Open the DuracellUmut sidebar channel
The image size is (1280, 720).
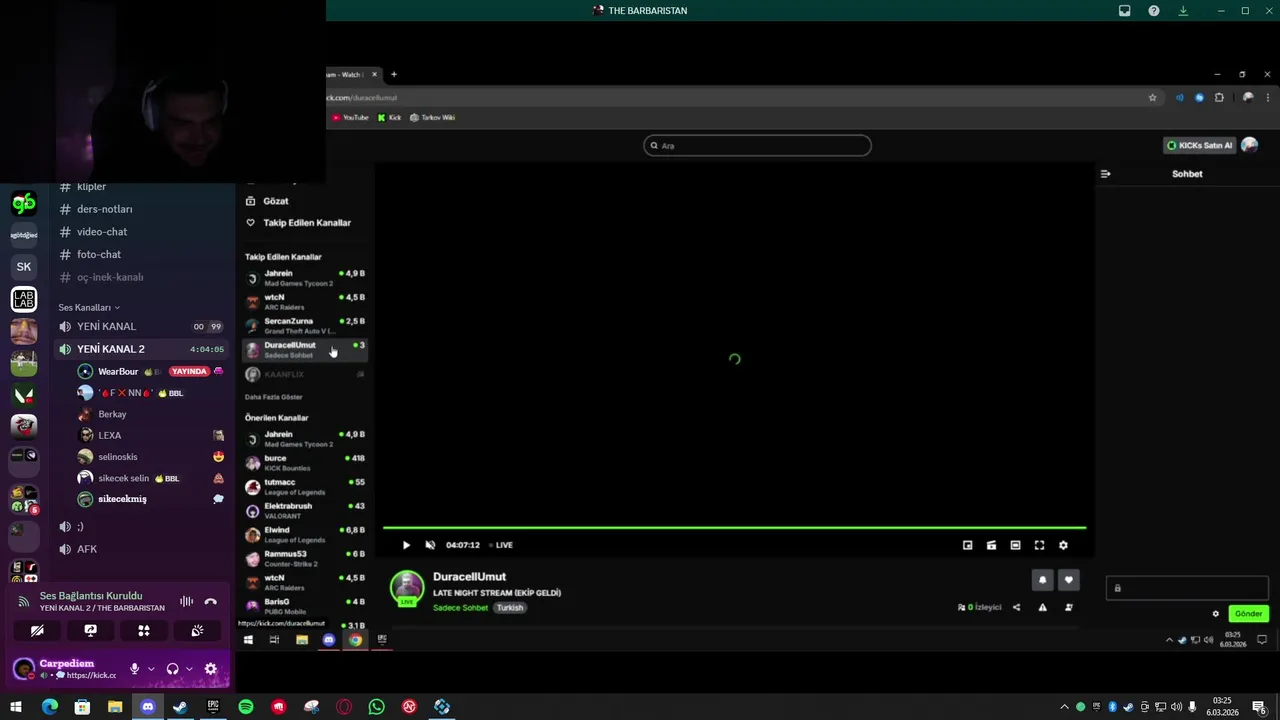click(304, 350)
